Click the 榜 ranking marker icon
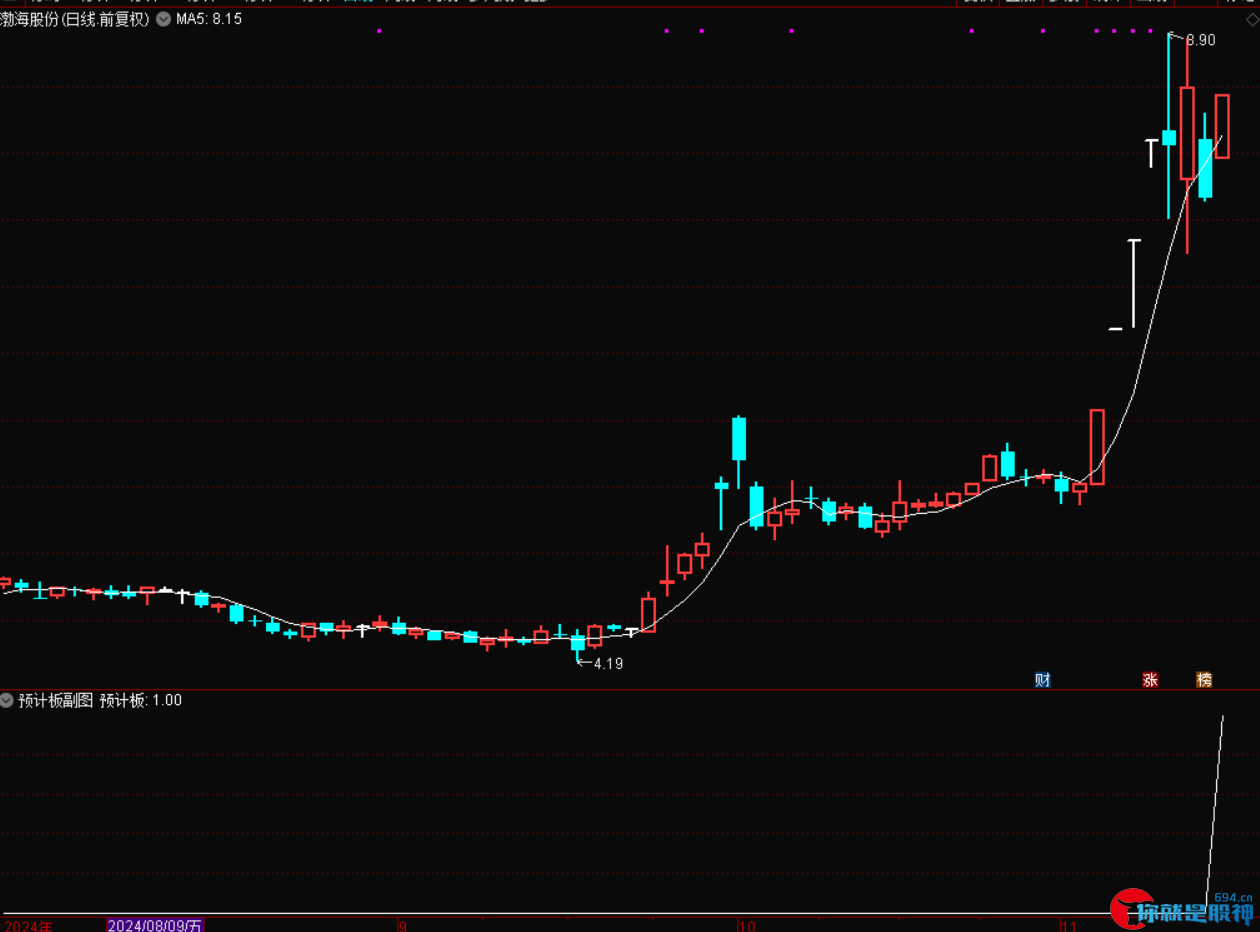The image size is (1260, 932). [x=1204, y=680]
